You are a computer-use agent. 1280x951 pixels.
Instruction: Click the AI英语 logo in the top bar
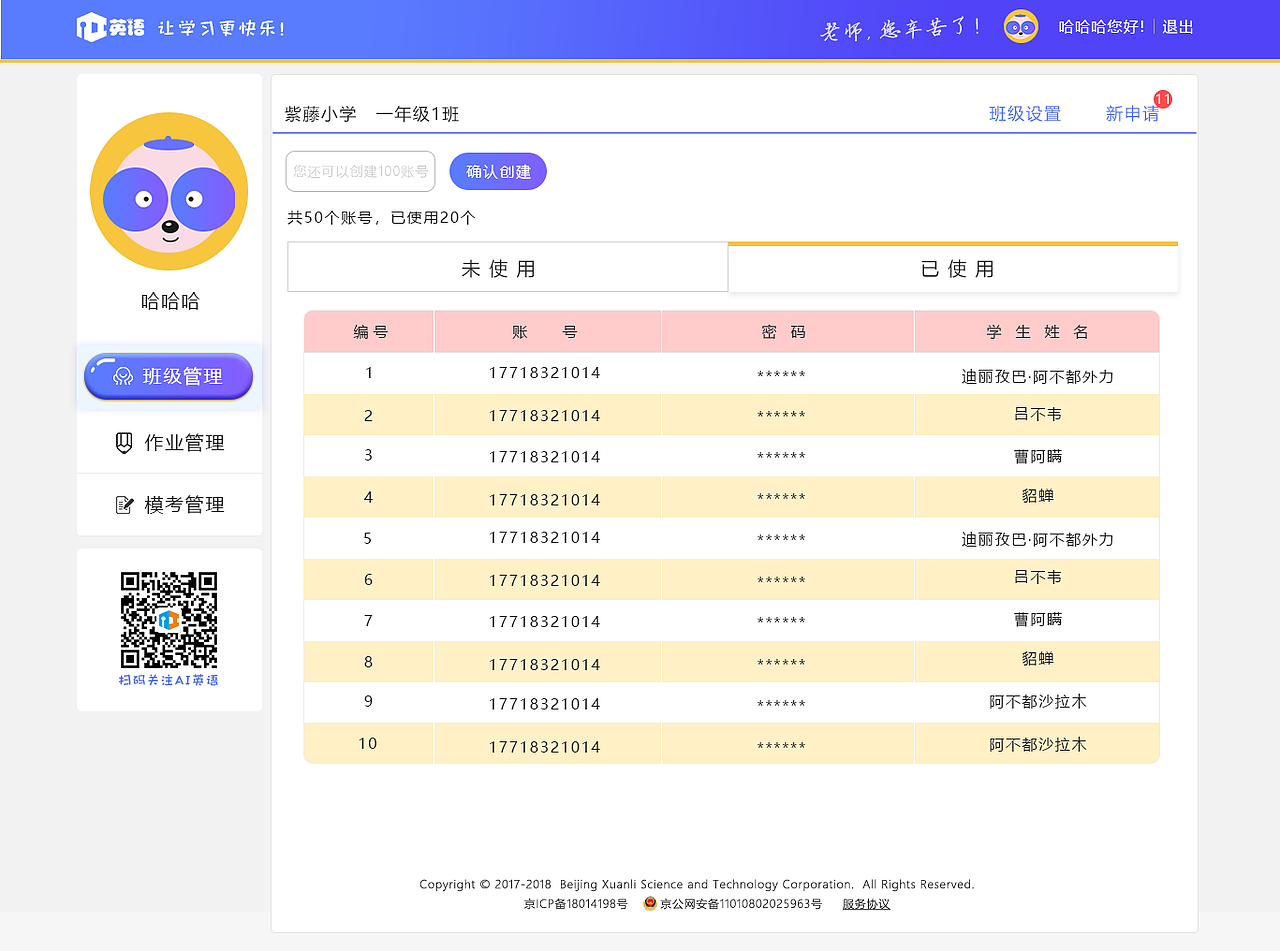(x=110, y=27)
